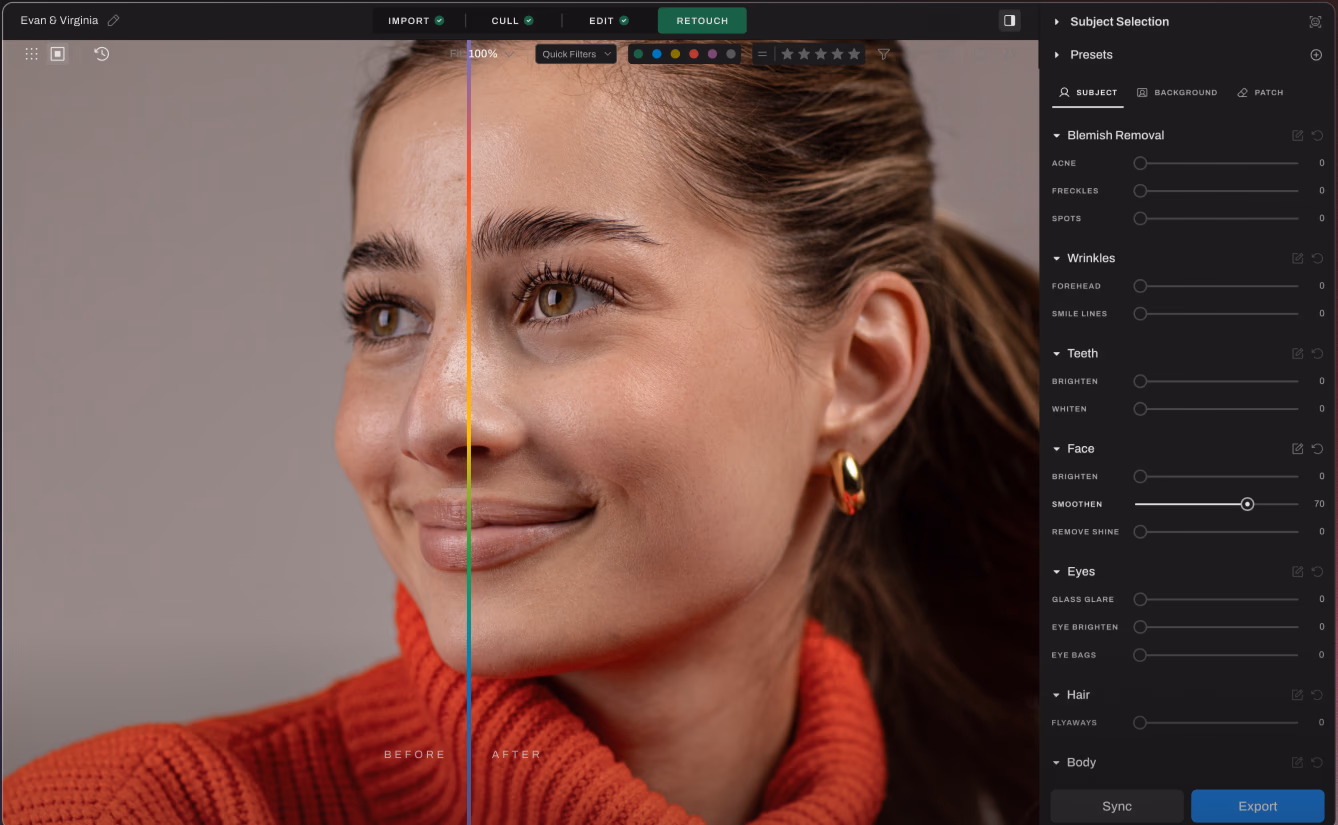The image size is (1338, 825).
Task: Collapse the Wrinkles section
Action: [1057, 258]
